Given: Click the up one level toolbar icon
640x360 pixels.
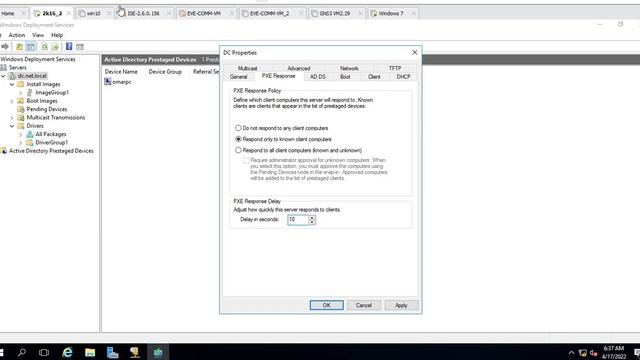Looking at the screenshot, I should tap(19, 47).
